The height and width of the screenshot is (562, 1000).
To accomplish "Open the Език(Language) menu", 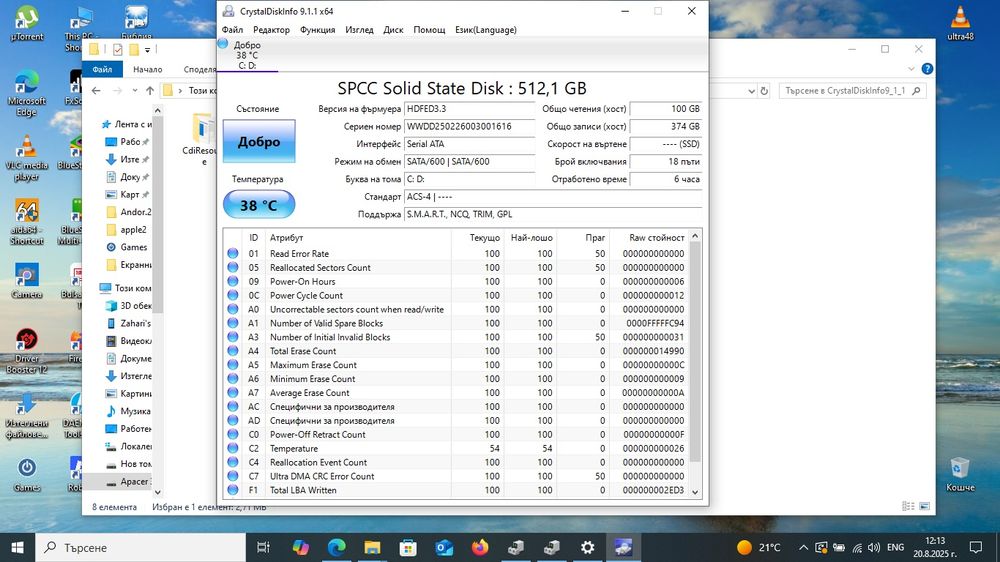I will pyautogui.click(x=485, y=30).
